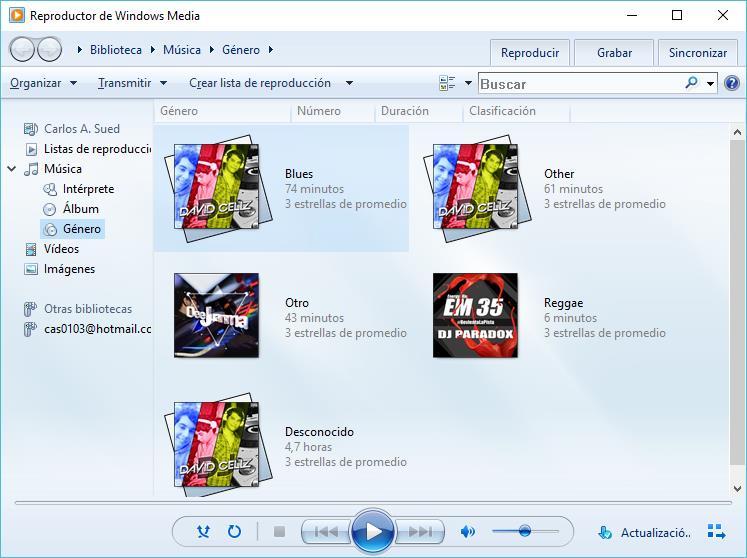Sort by the Género column header
This screenshot has width=747, height=558.
(222, 111)
